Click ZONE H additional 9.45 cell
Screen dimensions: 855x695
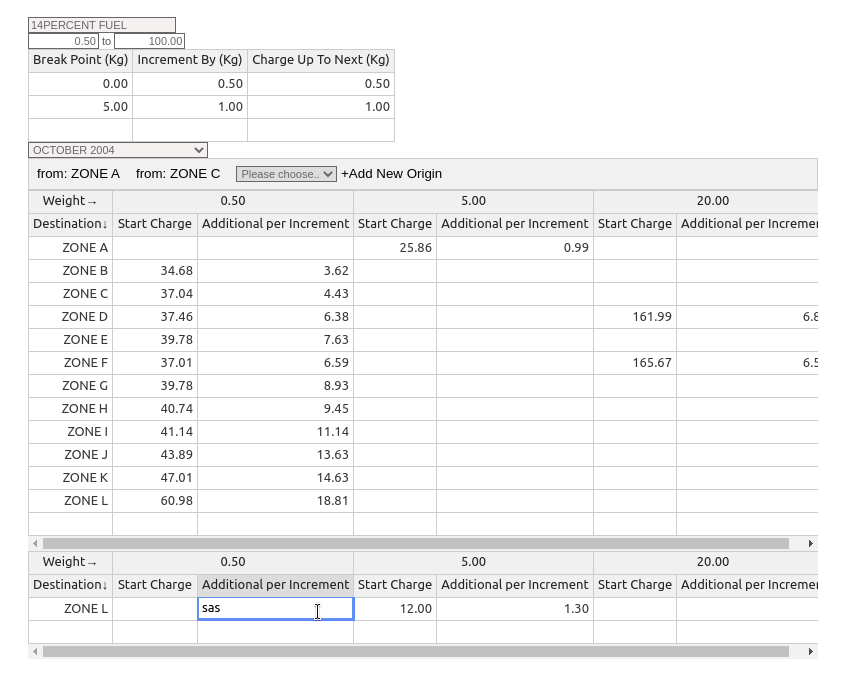pyautogui.click(x=275, y=409)
